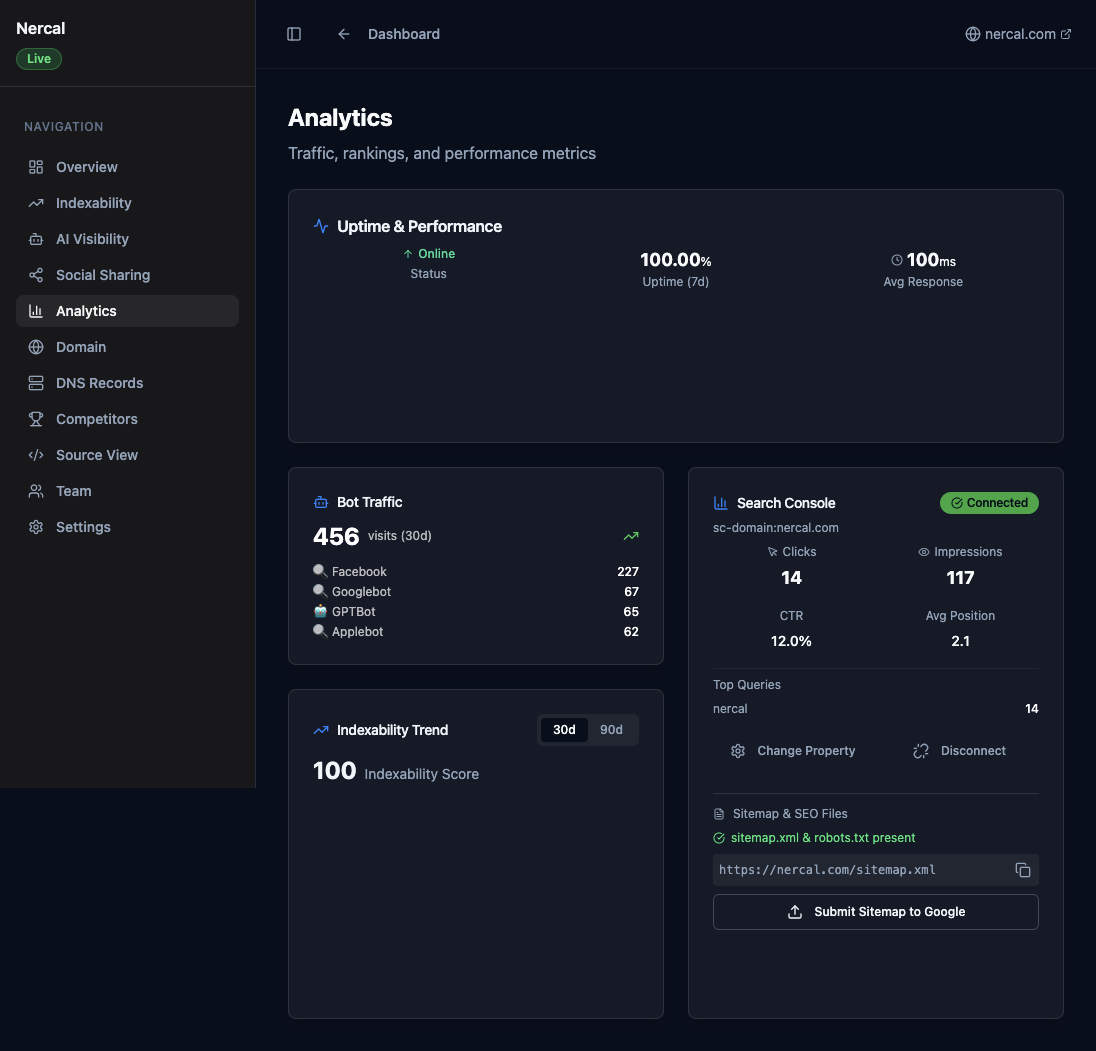Image resolution: width=1096 pixels, height=1051 pixels.
Task: Click the Sitemap & SEO Files document icon
Action: [719, 814]
